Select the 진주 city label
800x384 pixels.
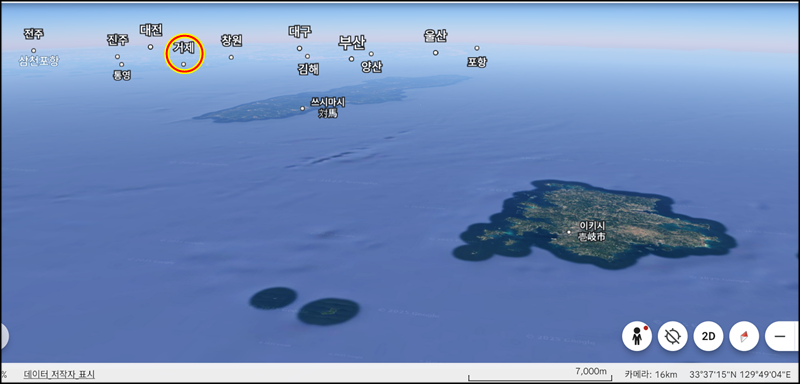(117, 40)
